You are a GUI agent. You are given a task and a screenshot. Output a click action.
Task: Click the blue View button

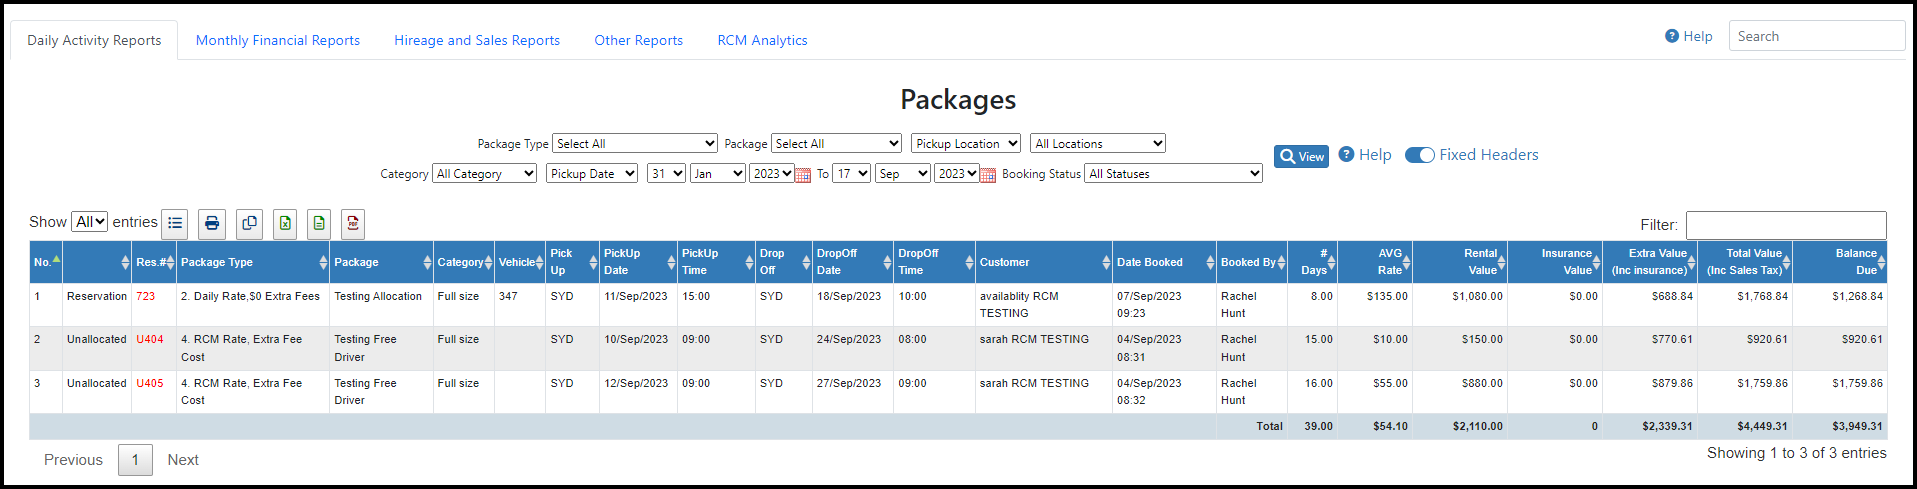point(1301,156)
